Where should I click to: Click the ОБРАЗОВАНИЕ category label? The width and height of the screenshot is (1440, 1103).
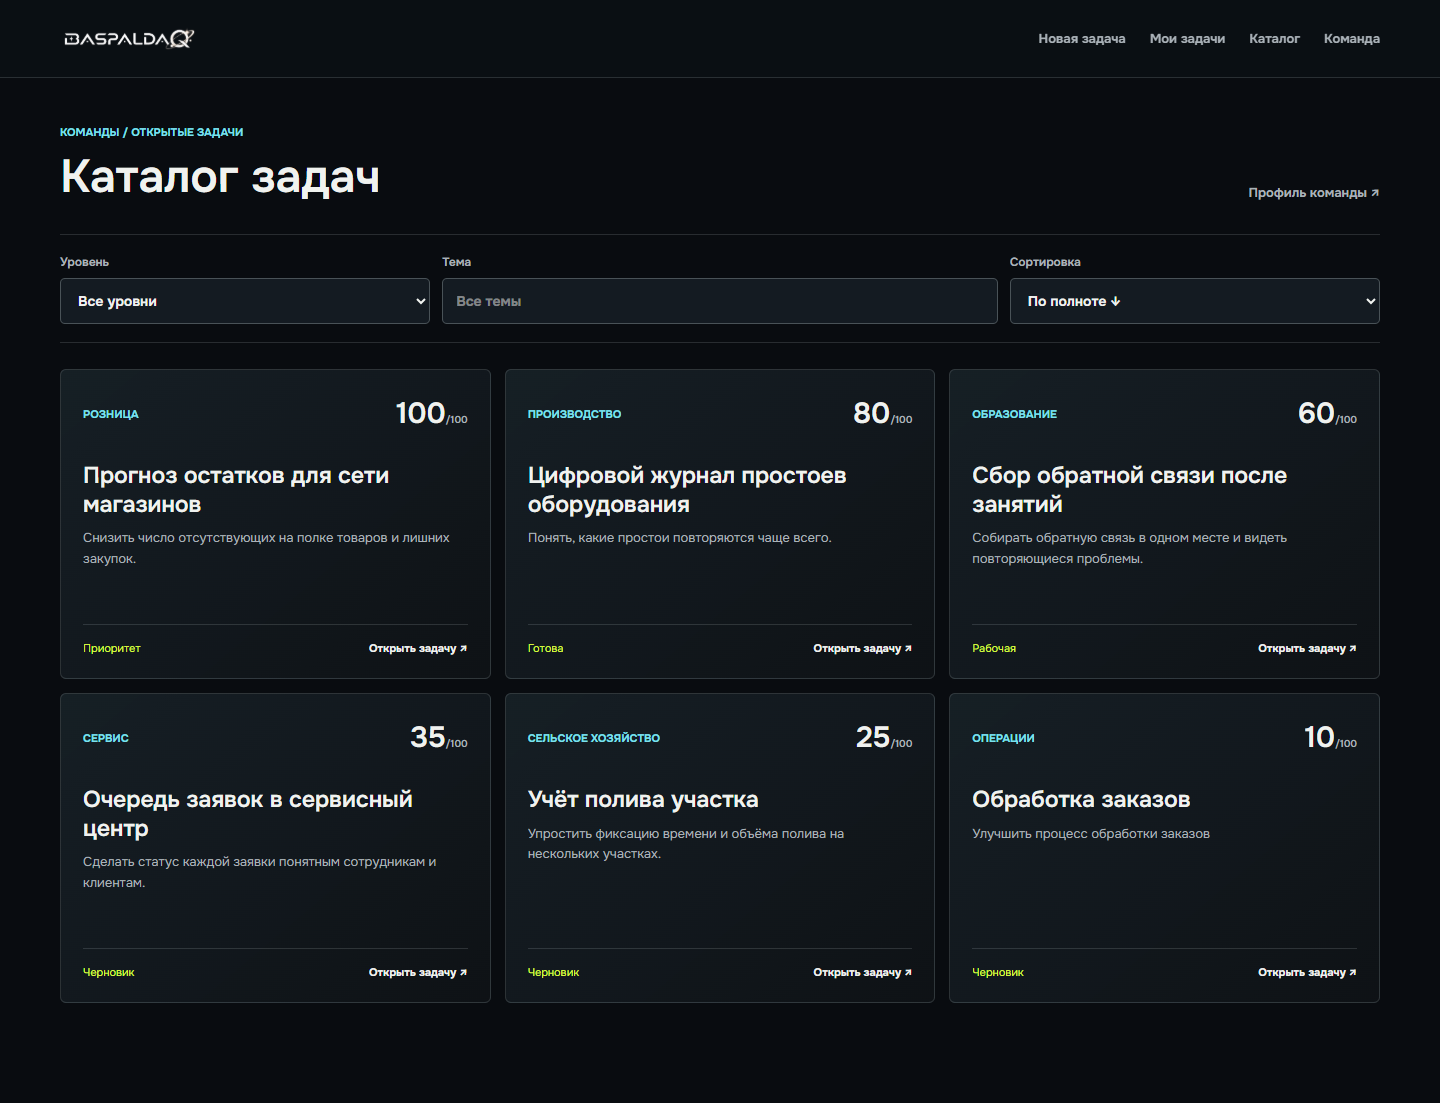click(x=1015, y=414)
